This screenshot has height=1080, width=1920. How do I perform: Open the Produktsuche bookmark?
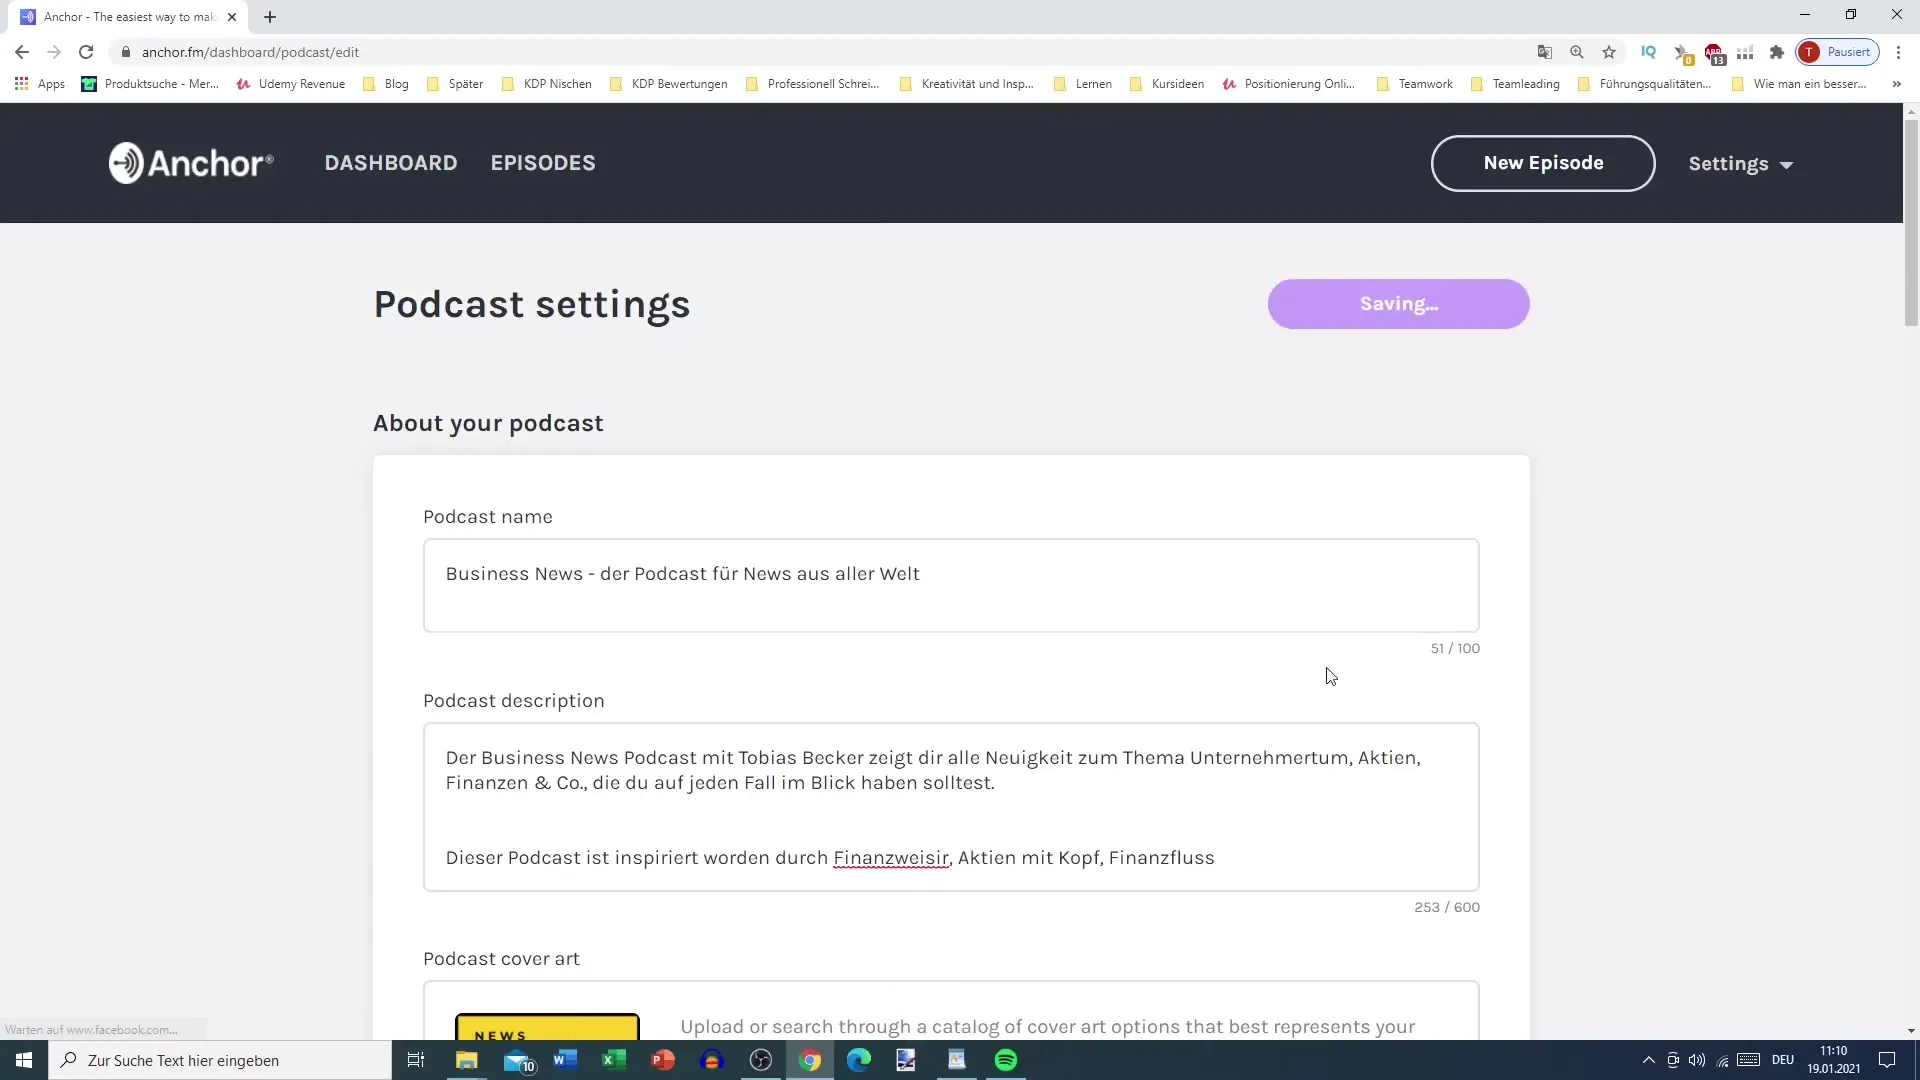[x=150, y=84]
